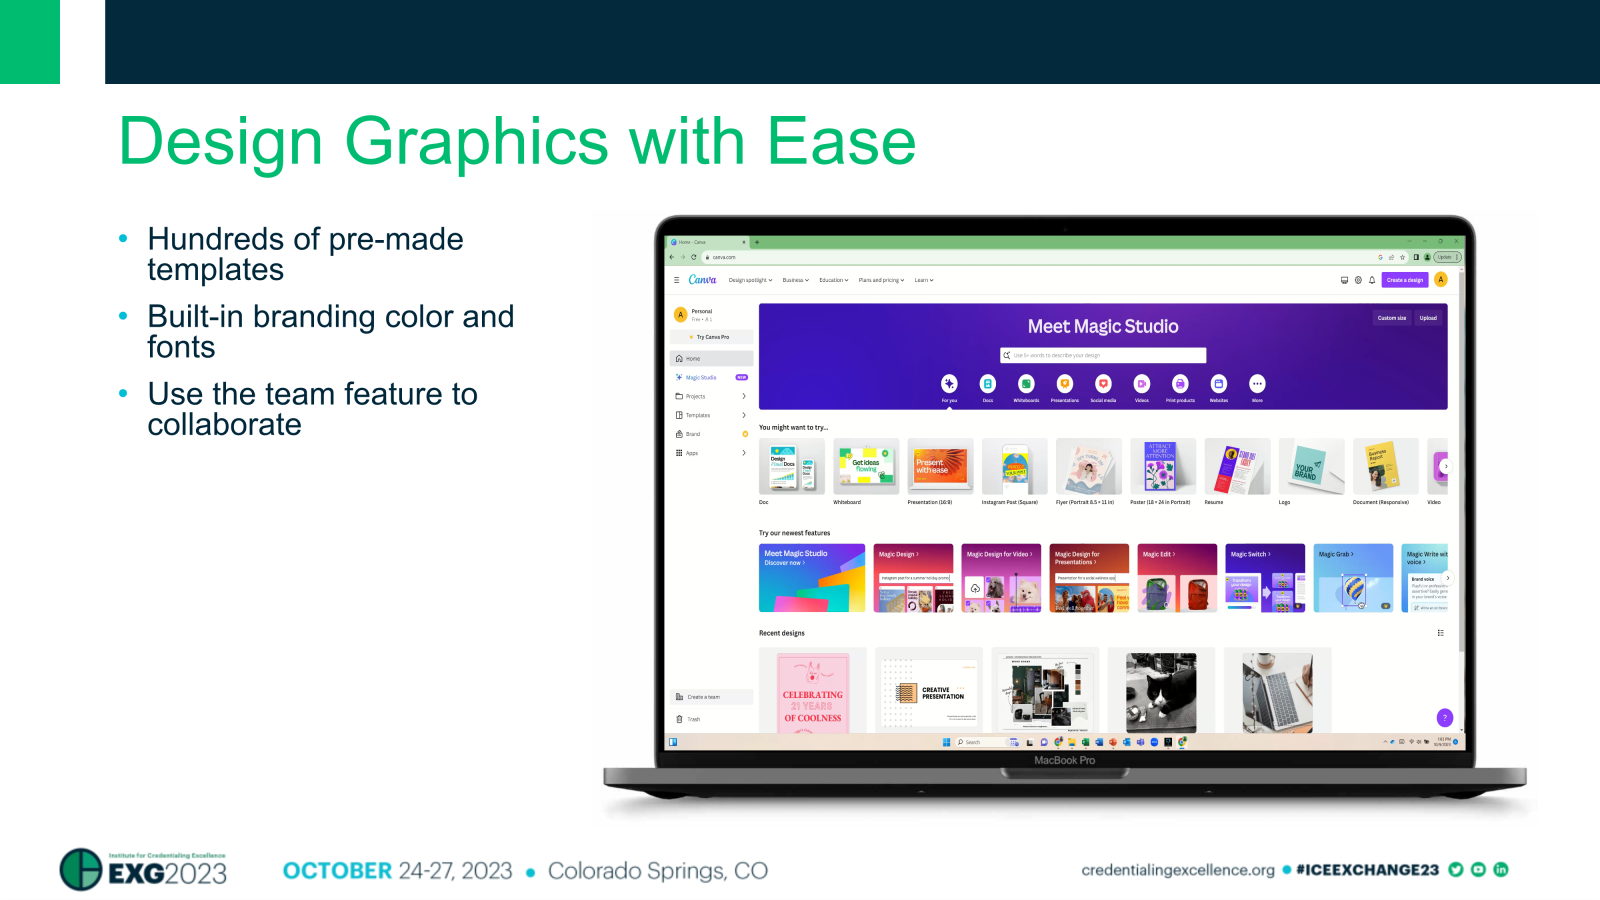Select the Social media icon
Image resolution: width=1600 pixels, height=900 pixels.
(1103, 384)
